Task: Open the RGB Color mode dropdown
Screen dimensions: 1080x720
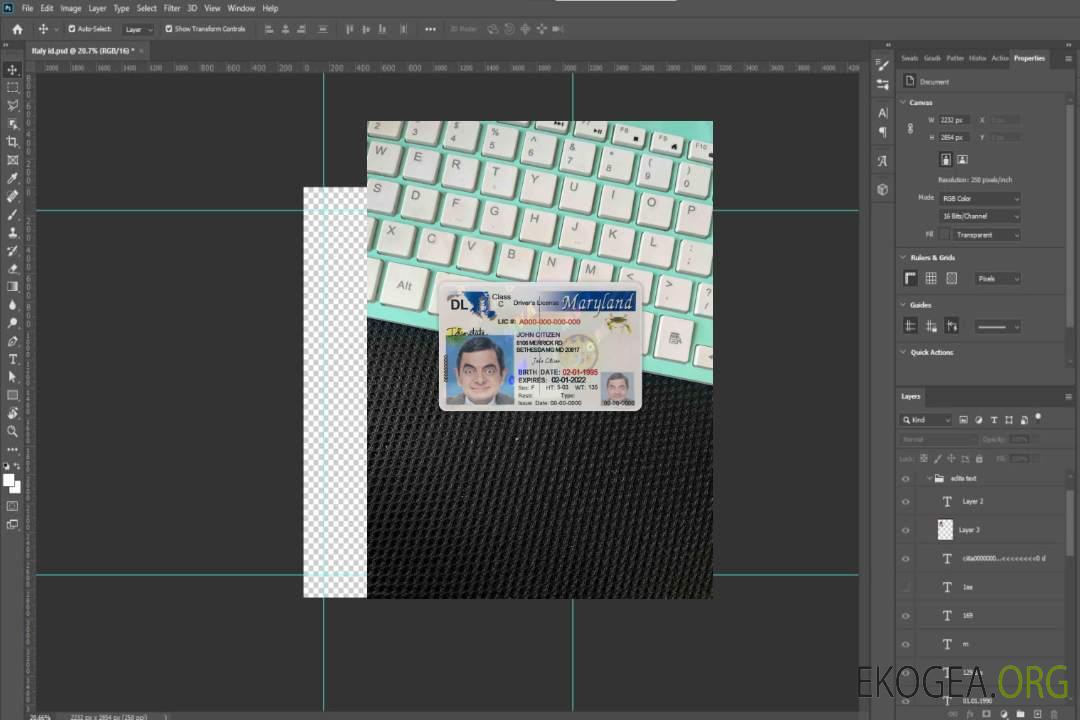Action: (x=980, y=199)
